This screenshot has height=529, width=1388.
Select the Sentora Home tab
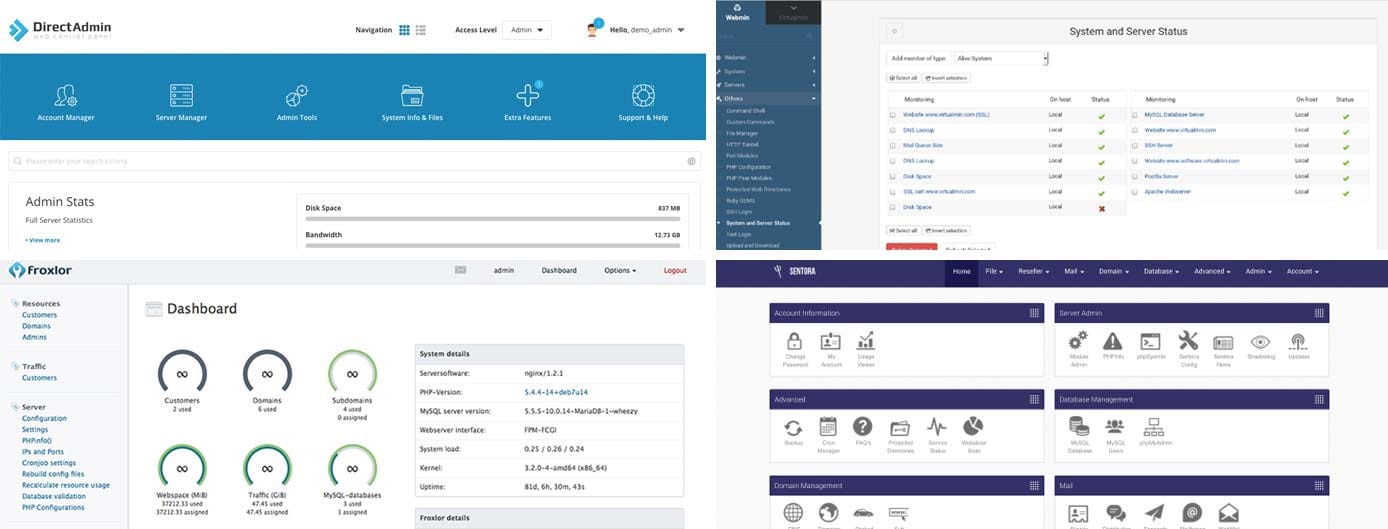tap(961, 271)
